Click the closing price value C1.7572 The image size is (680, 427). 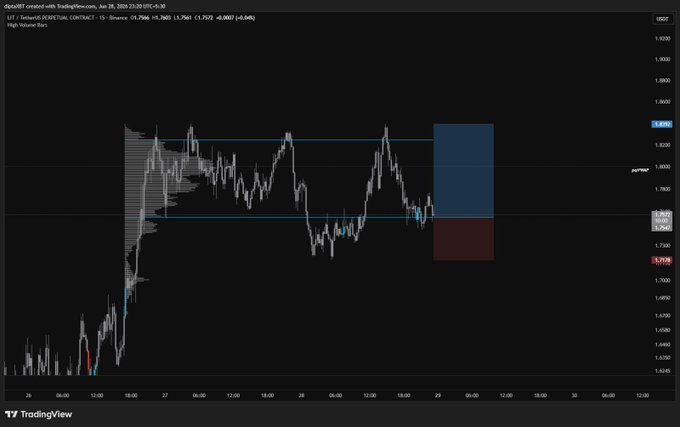pyautogui.click(x=204, y=18)
